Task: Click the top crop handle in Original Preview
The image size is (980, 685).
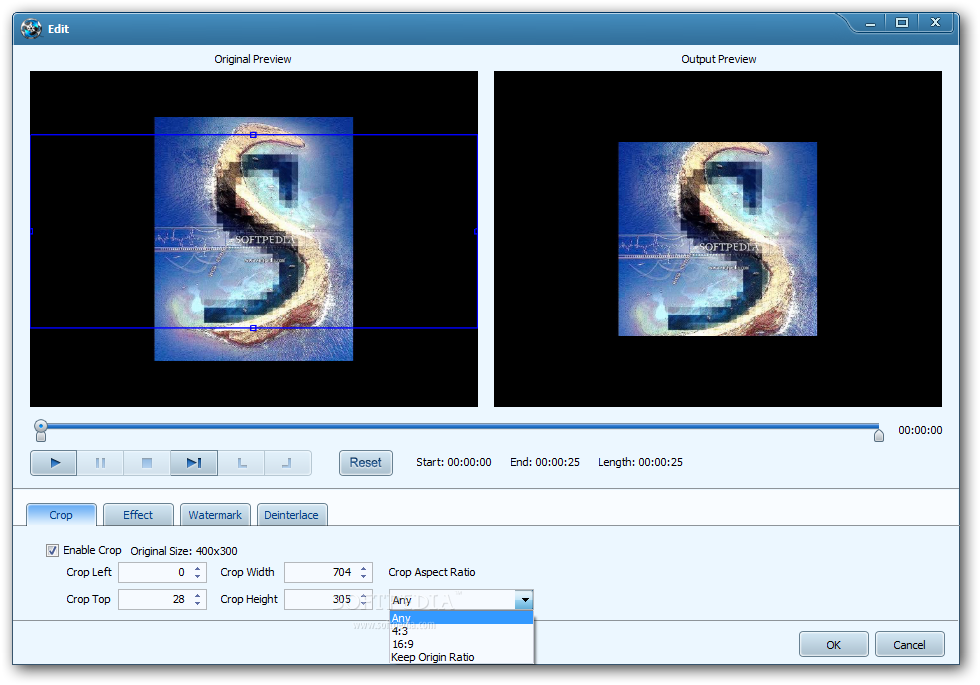Action: pyautogui.click(x=253, y=134)
